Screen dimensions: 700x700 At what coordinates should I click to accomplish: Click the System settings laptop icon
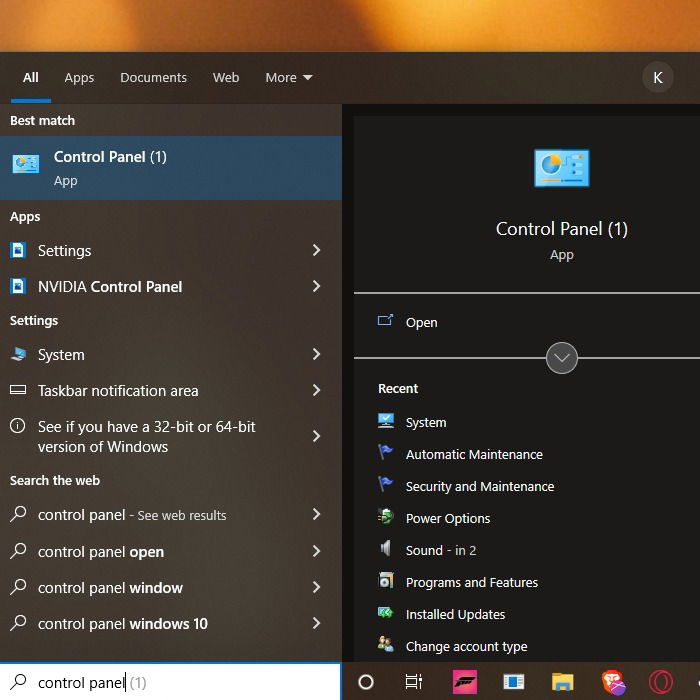(18, 354)
